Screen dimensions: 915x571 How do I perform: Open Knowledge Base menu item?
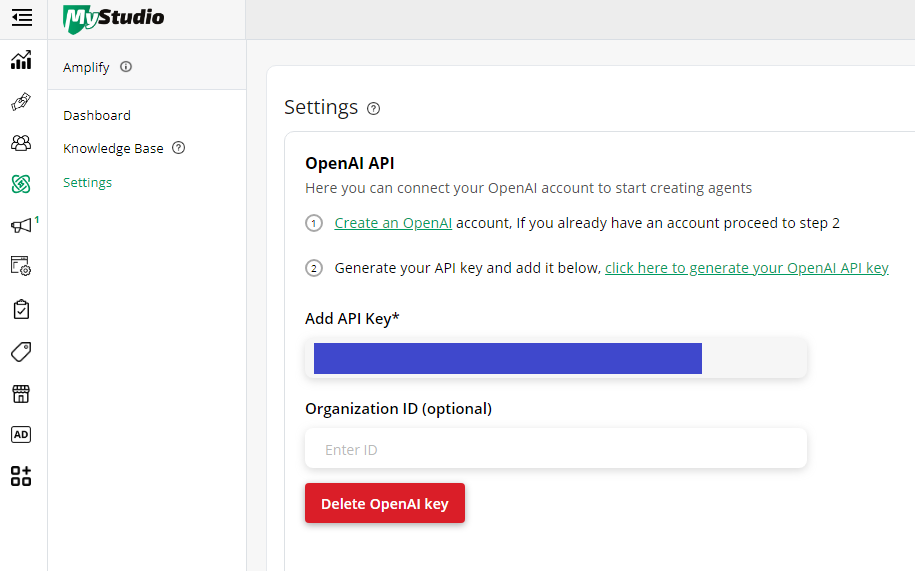click(x=113, y=149)
